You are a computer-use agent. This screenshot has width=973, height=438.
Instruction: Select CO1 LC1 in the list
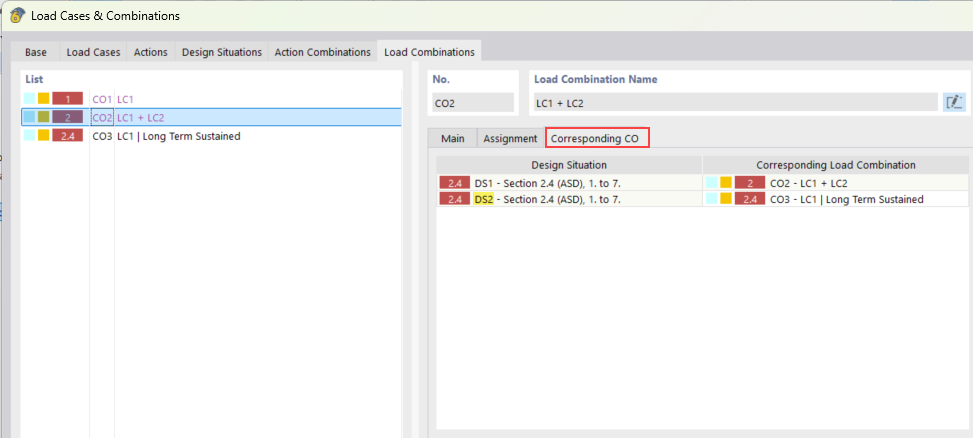point(211,99)
